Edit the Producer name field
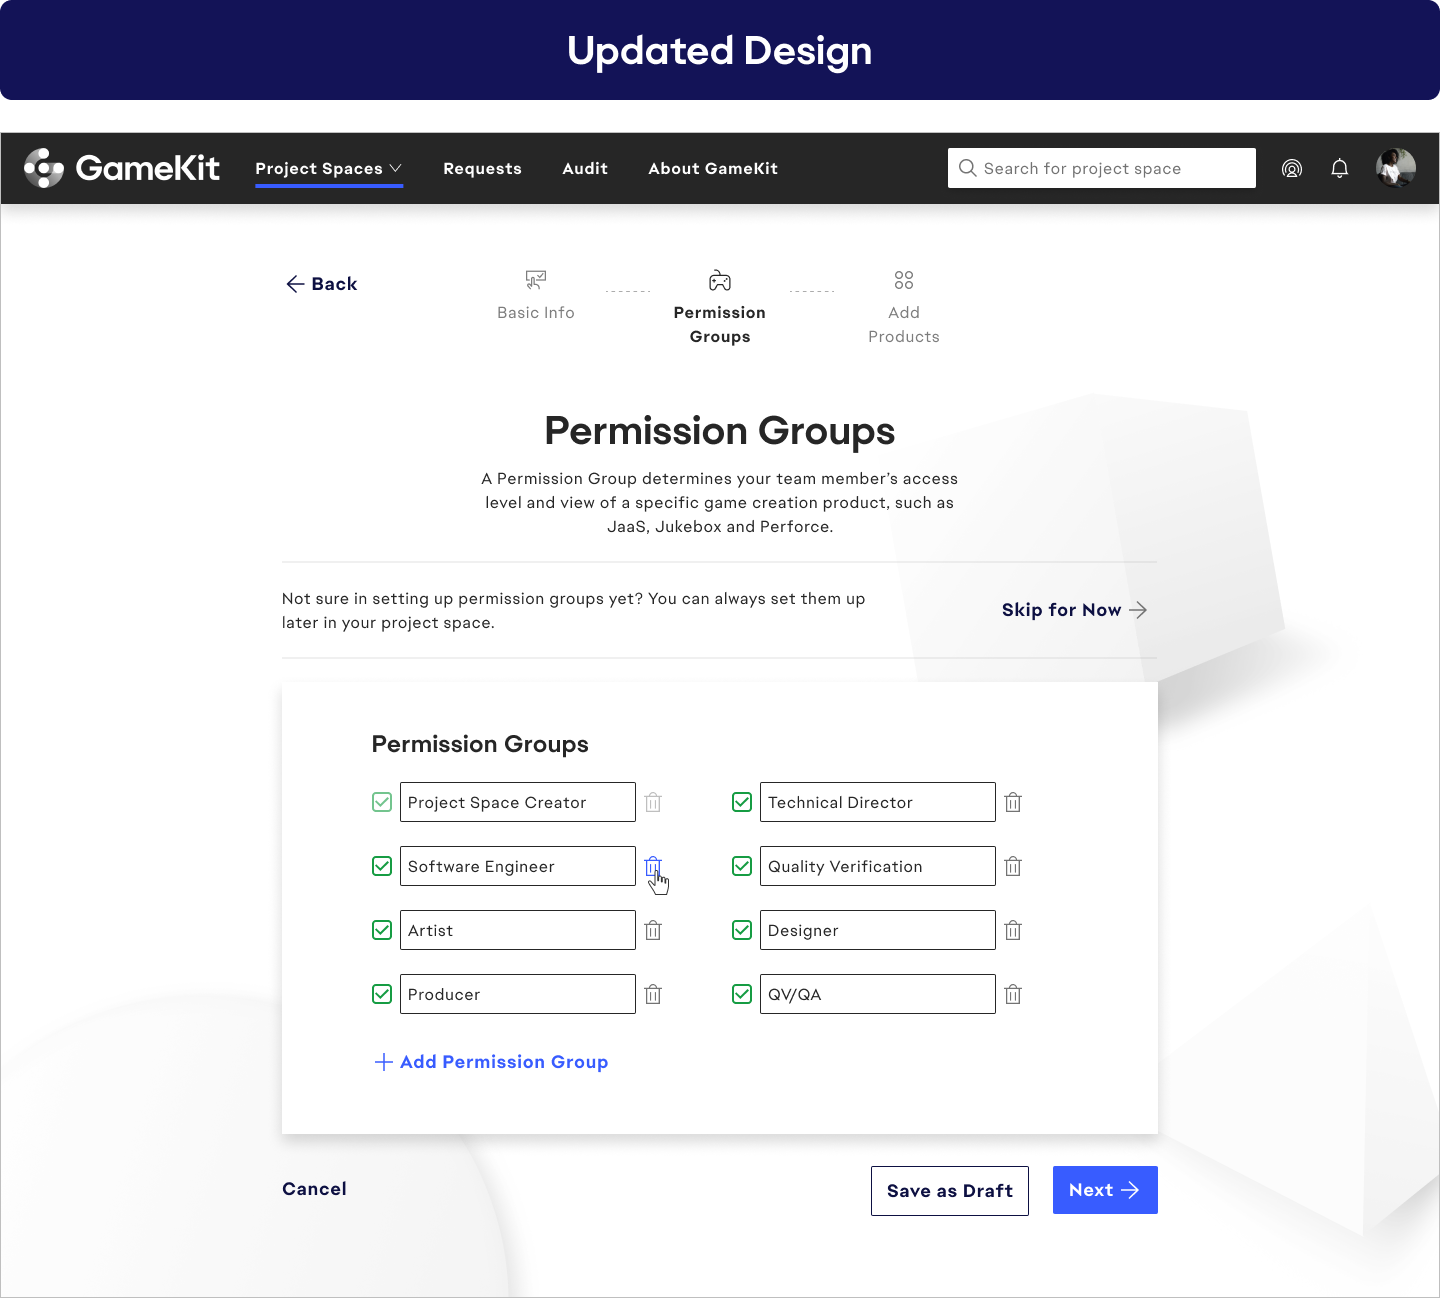Screen dimensions: 1440x1298 (x=518, y=994)
